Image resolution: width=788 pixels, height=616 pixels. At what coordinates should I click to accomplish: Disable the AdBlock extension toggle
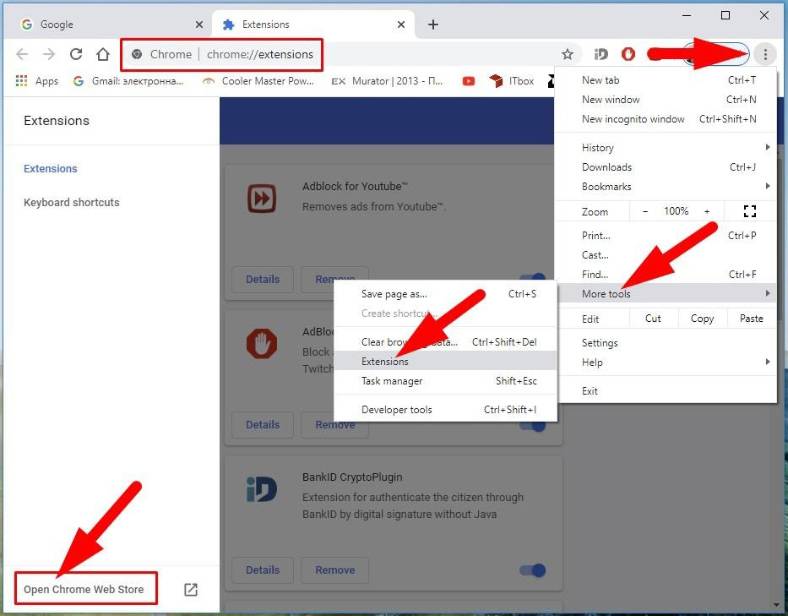point(533,426)
